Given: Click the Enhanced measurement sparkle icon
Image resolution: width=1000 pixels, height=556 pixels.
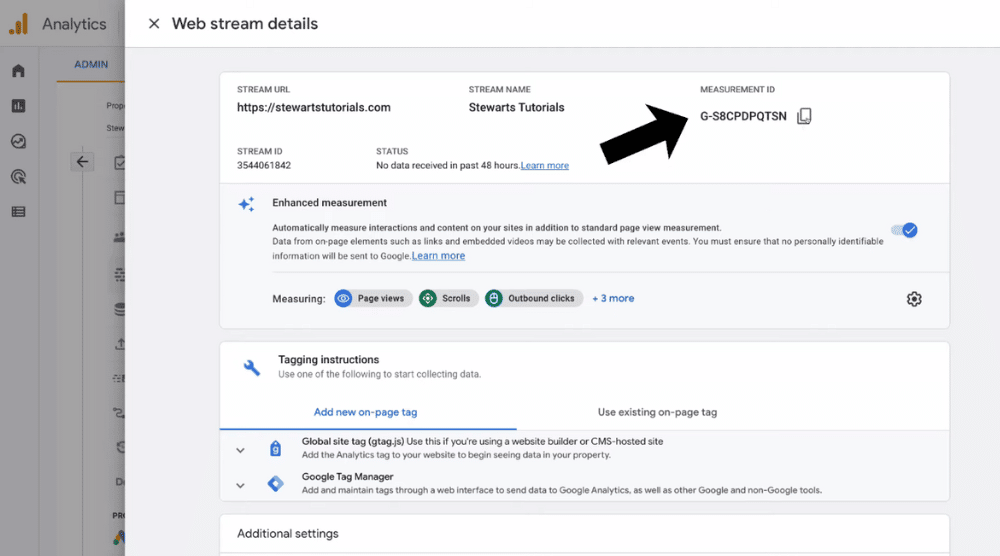Looking at the screenshot, I should click(x=247, y=204).
